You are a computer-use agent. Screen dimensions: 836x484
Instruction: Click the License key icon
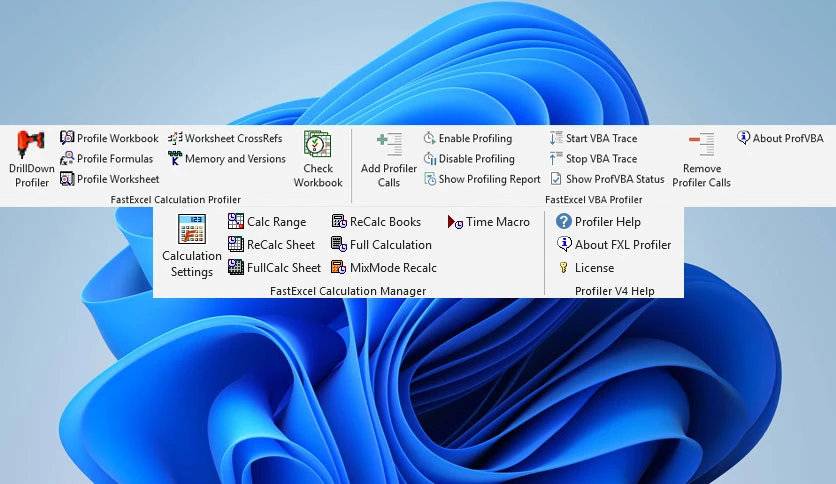564,267
